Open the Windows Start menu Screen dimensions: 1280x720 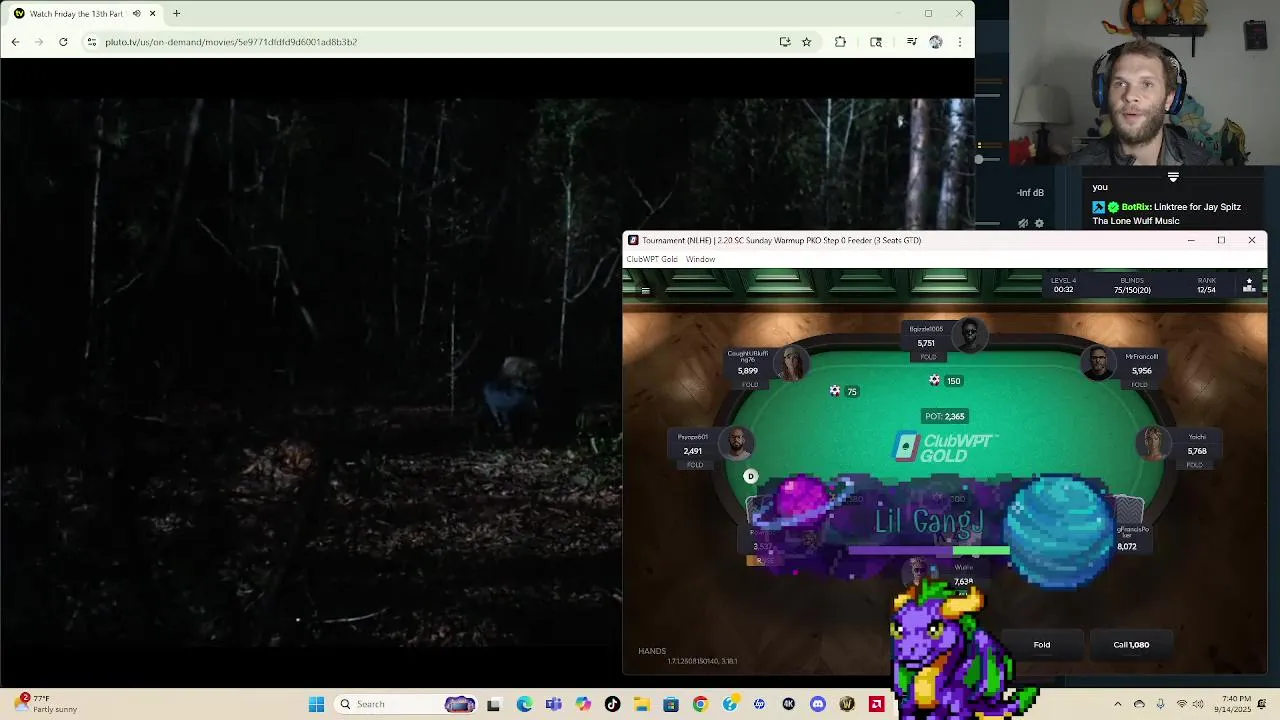[316, 704]
